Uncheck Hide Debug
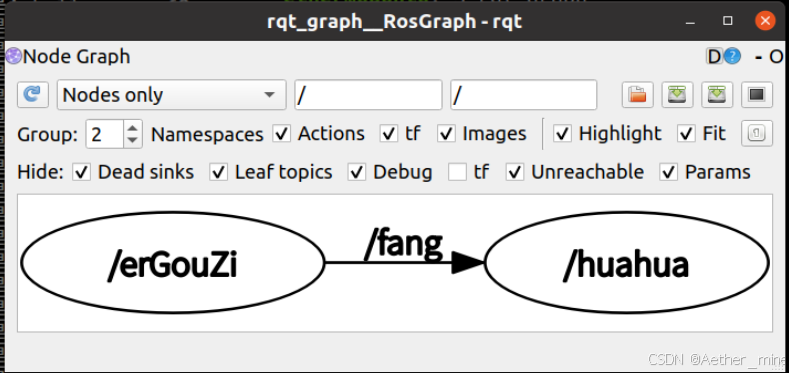The image size is (789, 373). point(357,173)
